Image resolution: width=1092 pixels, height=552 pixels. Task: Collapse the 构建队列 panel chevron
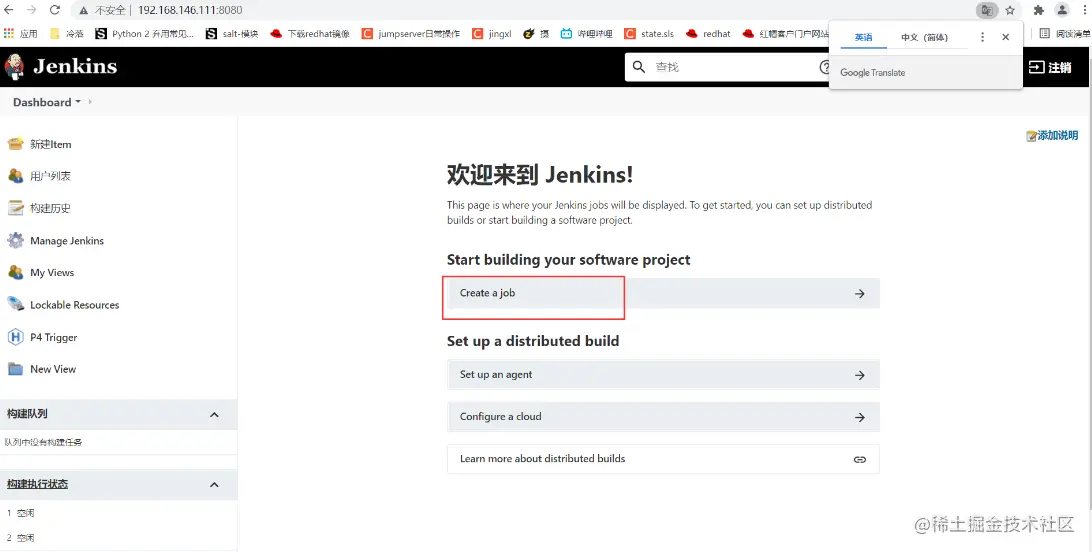tap(214, 415)
